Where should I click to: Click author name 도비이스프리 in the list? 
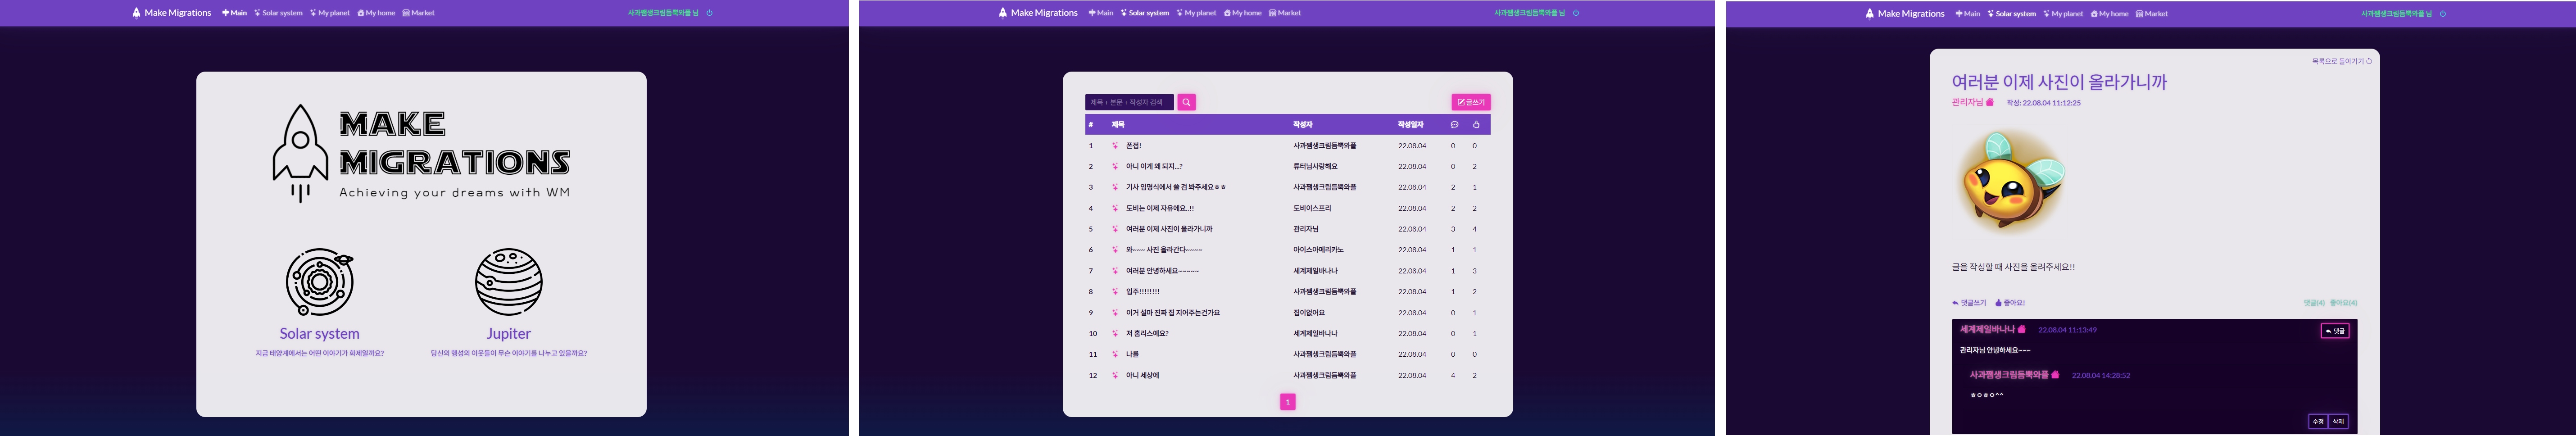1312,208
